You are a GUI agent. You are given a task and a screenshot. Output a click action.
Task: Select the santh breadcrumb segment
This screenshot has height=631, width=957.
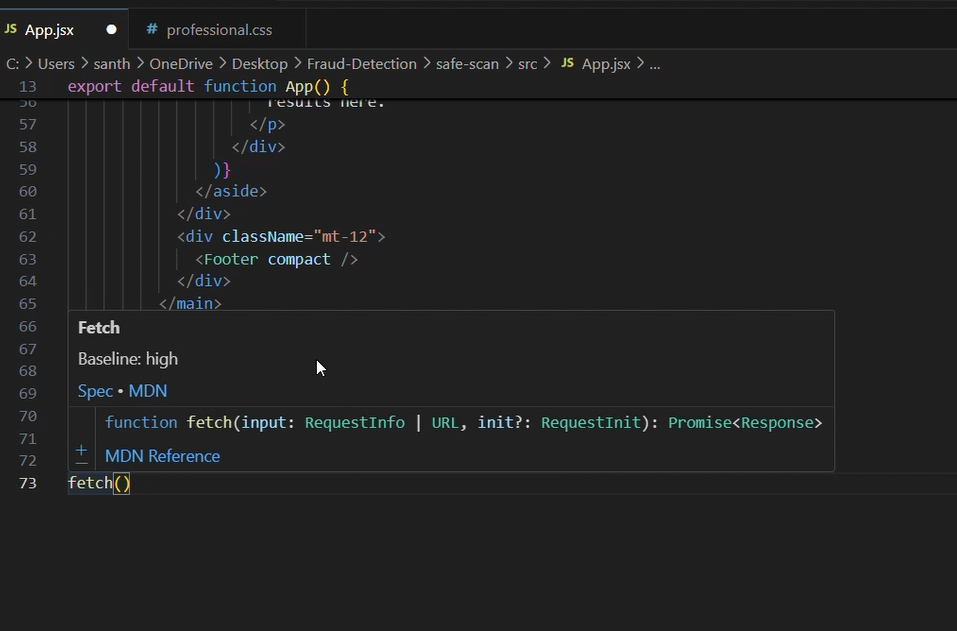pyautogui.click(x=112, y=64)
